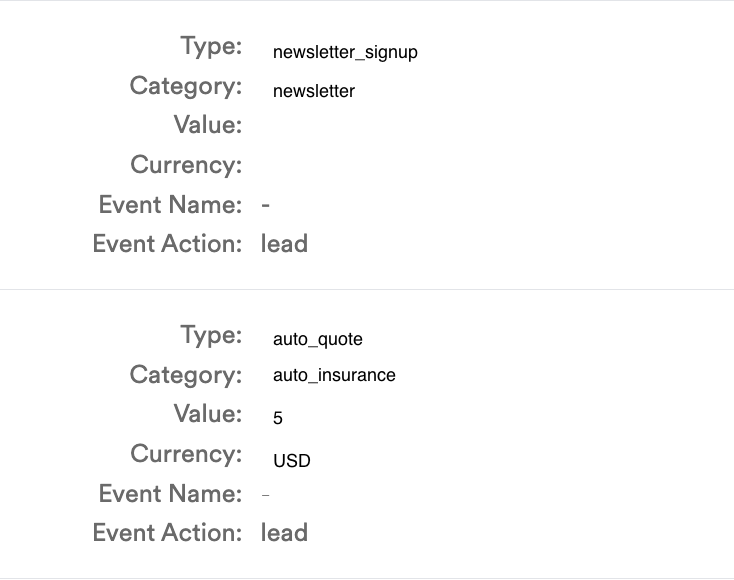Select the auto_quote type value
The width and height of the screenshot is (734, 580).
click(x=317, y=339)
